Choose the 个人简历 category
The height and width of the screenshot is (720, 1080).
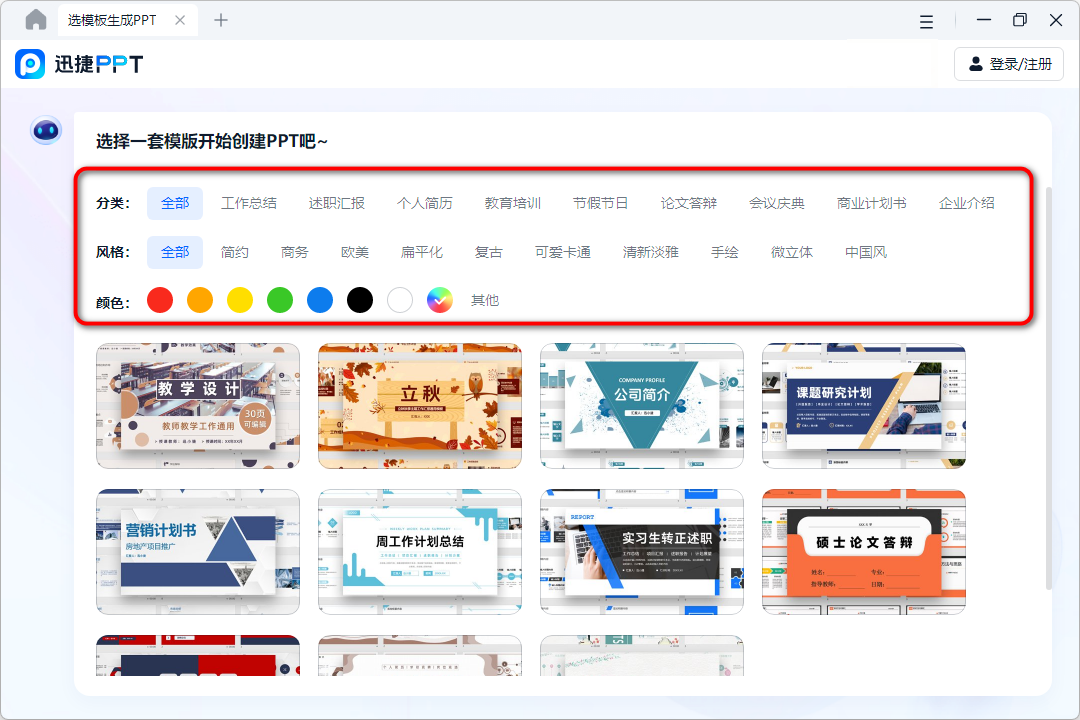(425, 203)
